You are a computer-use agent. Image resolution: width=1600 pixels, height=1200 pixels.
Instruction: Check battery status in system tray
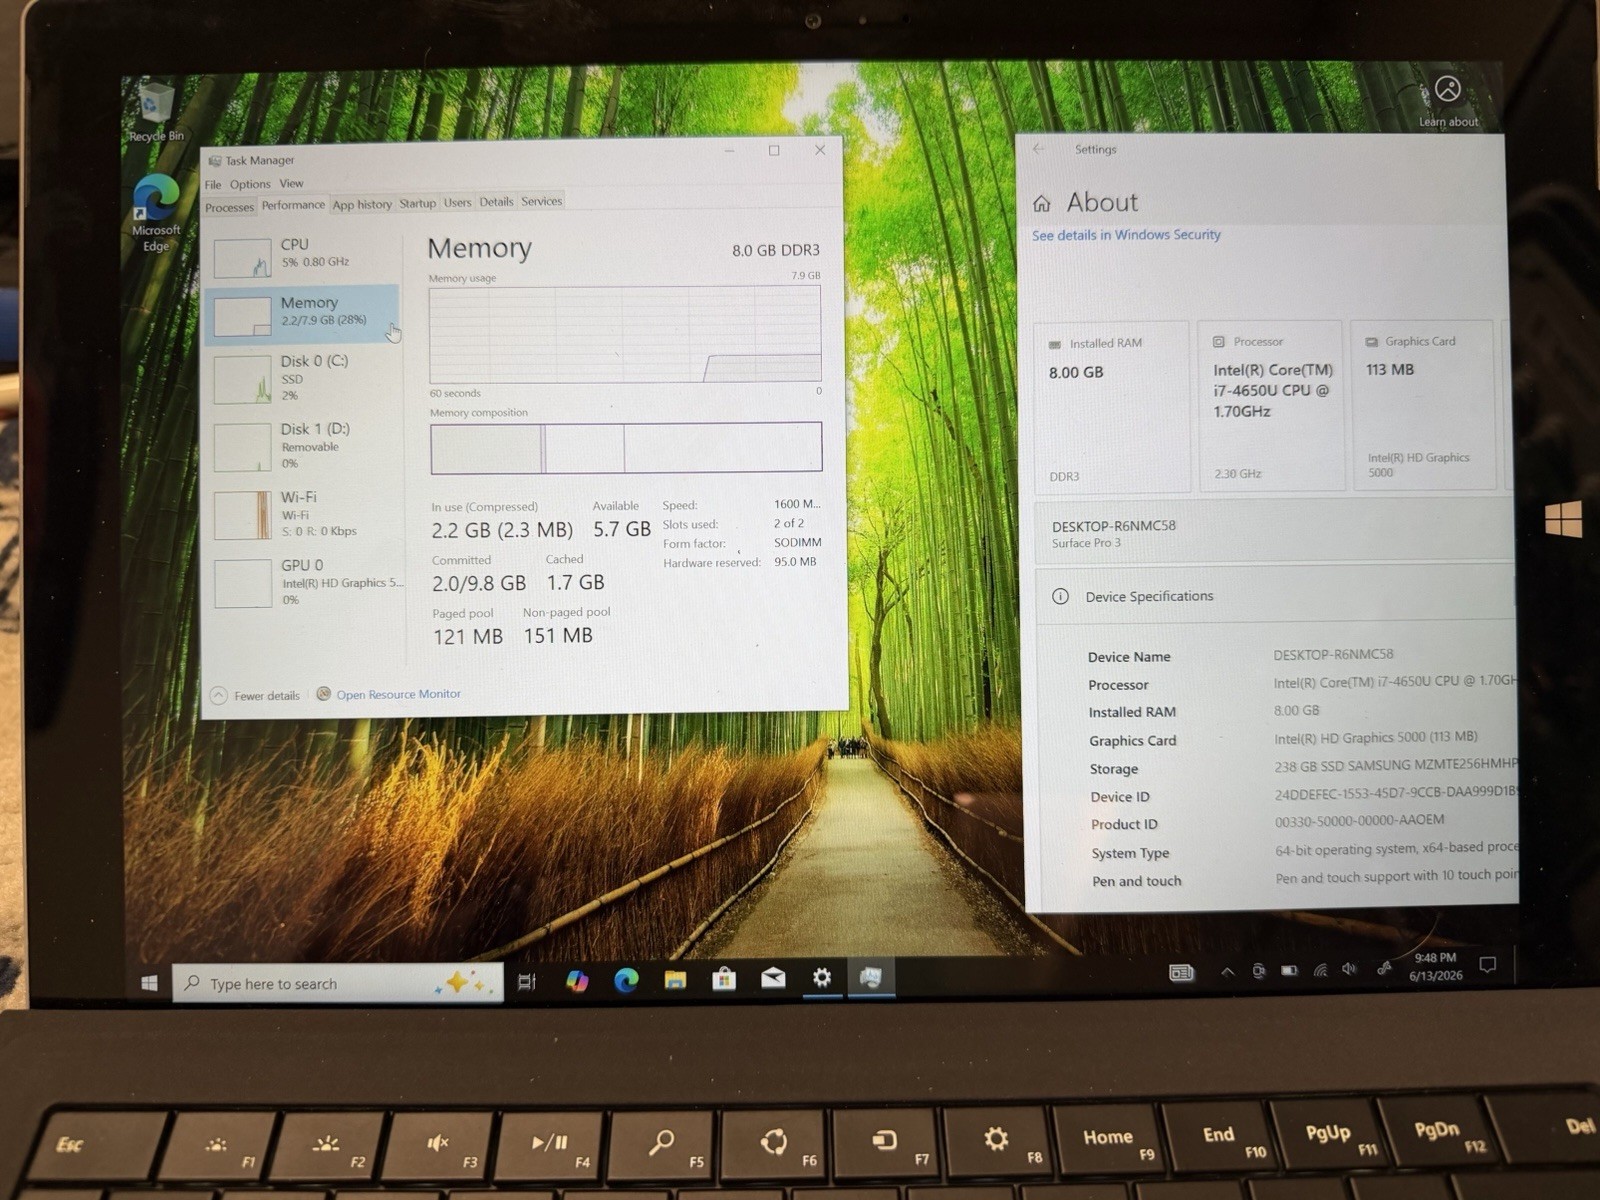click(1289, 970)
